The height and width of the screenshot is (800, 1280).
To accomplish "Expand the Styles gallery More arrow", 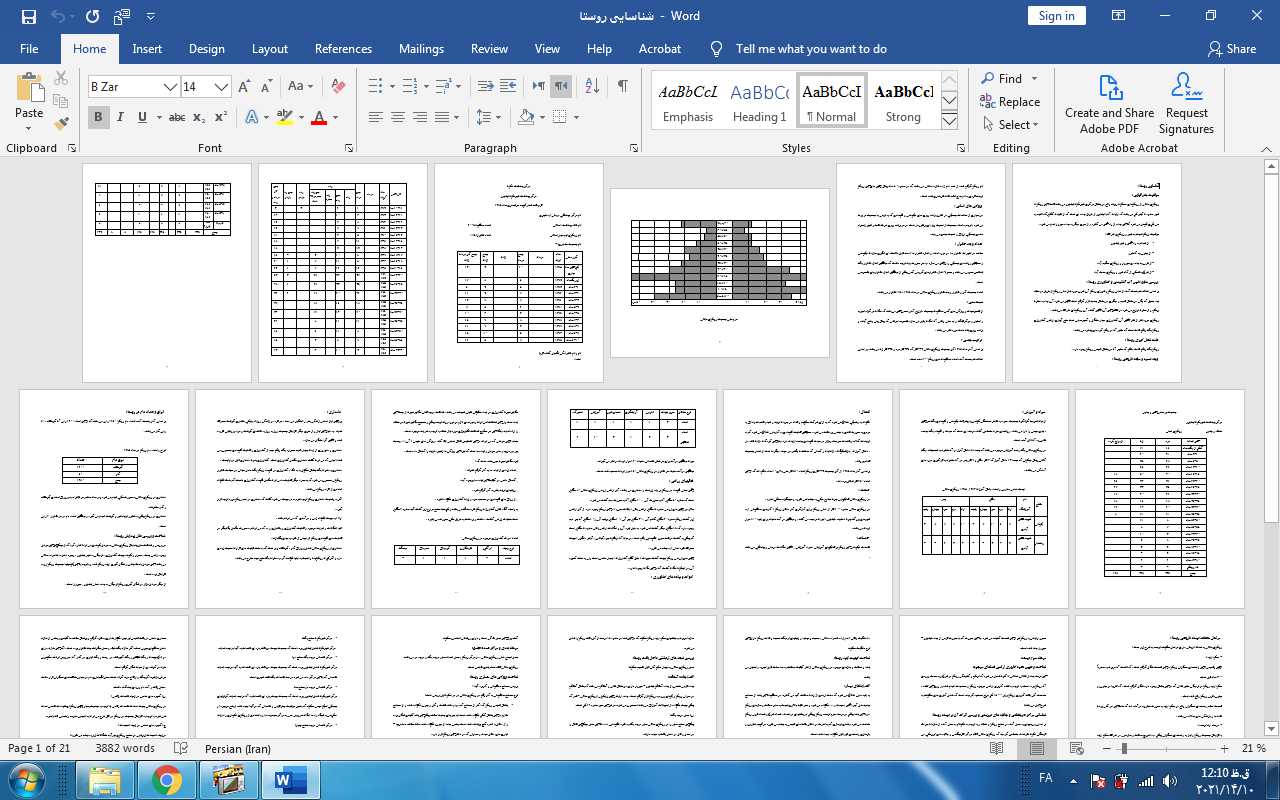I will (950, 121).
